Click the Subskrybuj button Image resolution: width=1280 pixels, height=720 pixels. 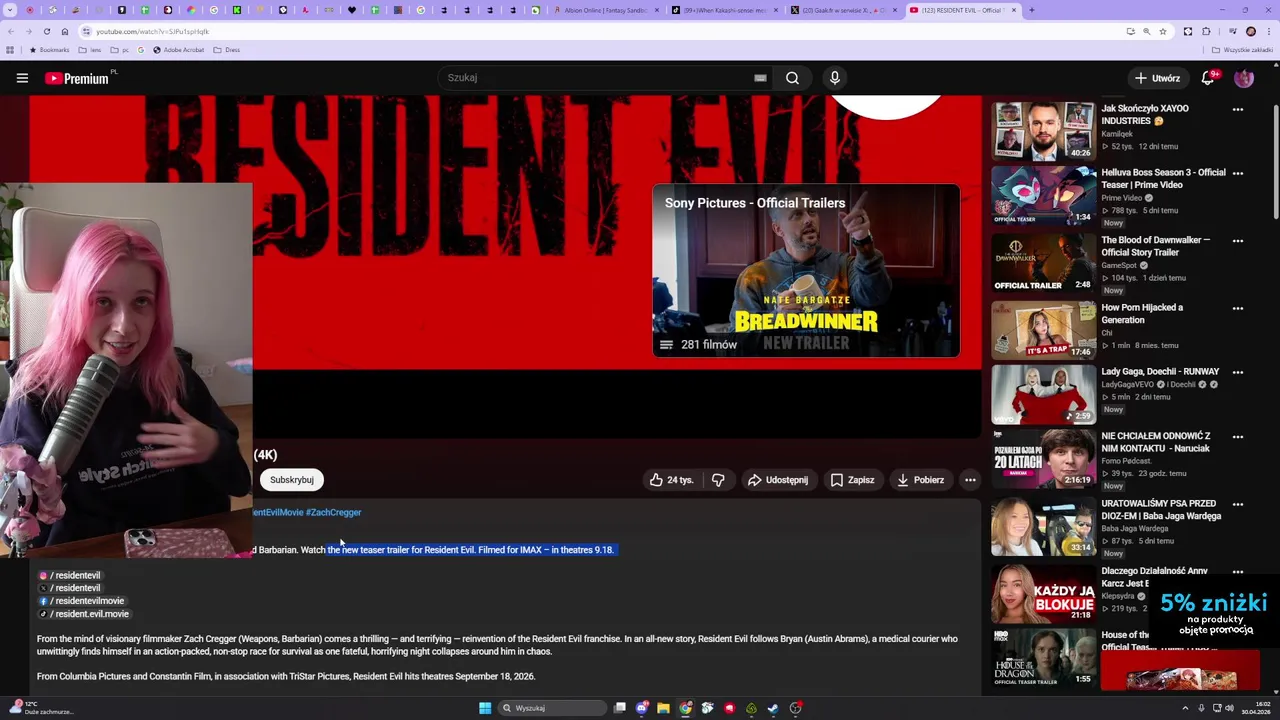292,480
